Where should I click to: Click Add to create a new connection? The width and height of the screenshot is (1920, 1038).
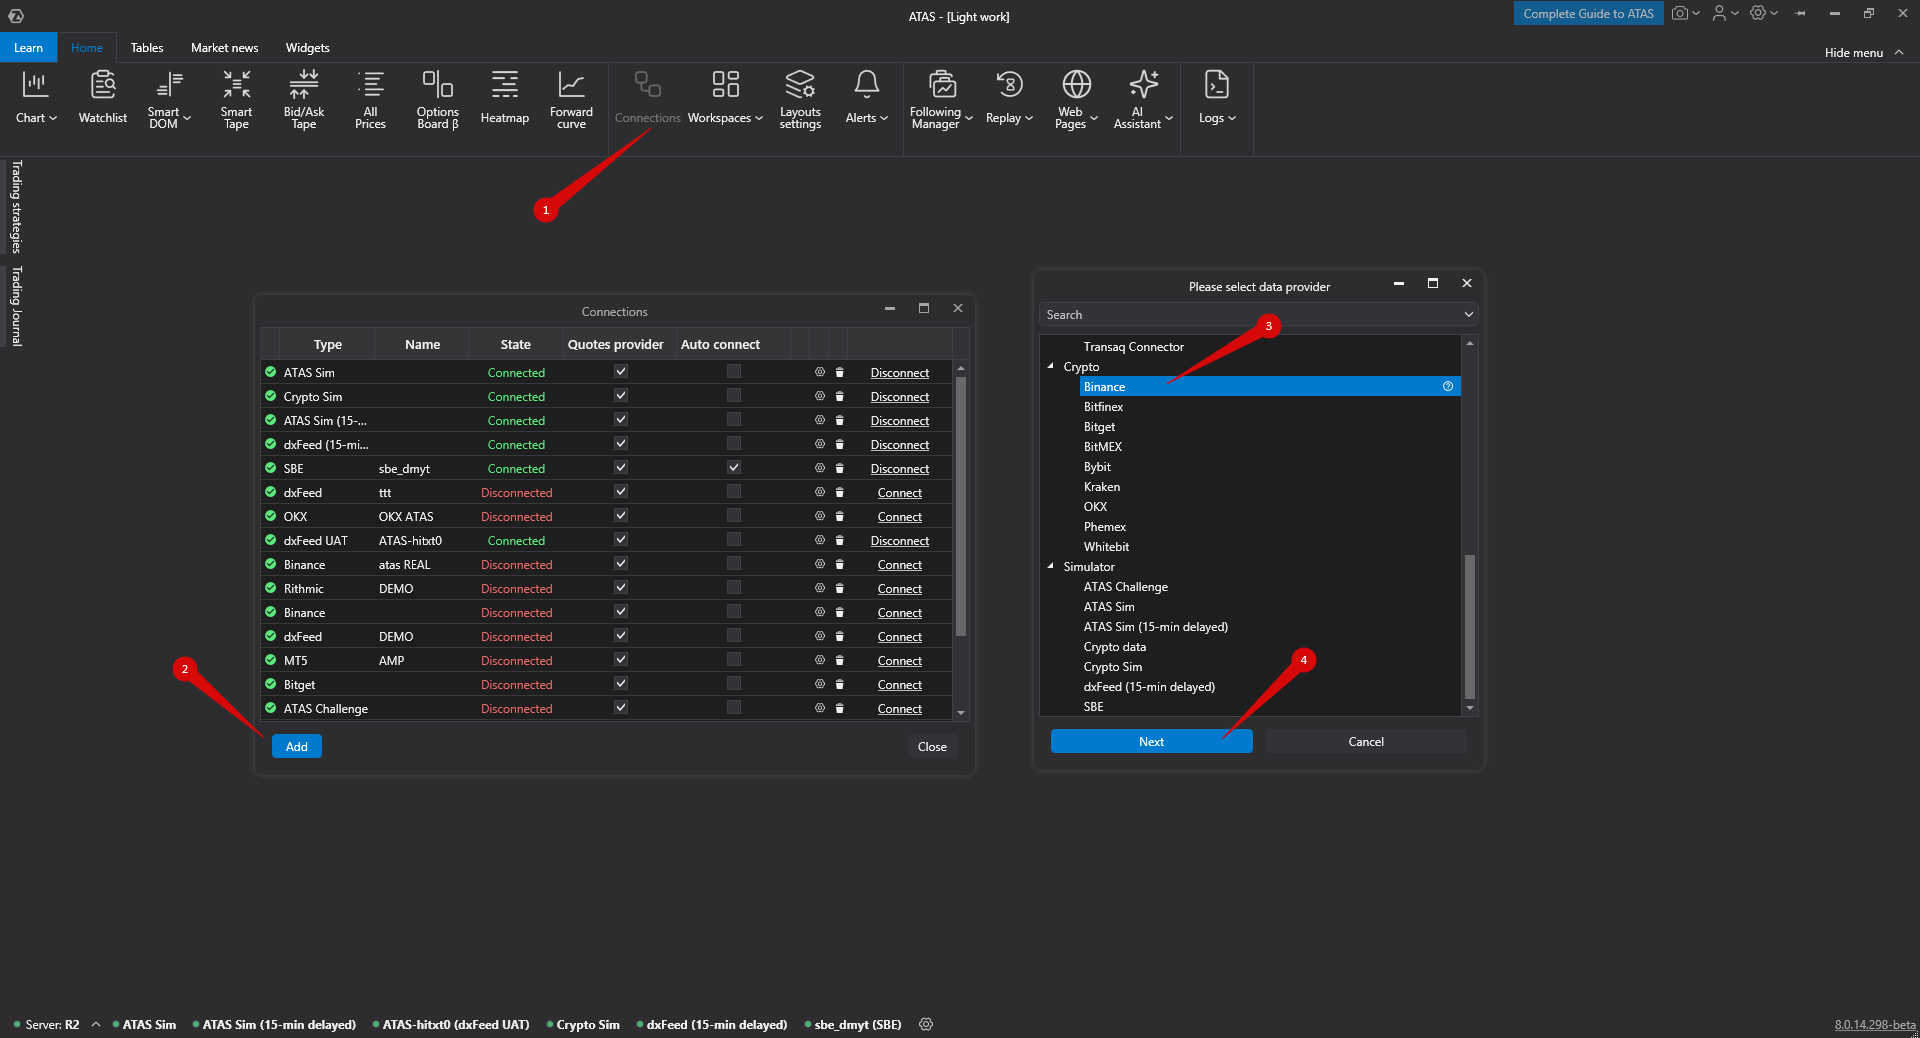click(297, 746)
